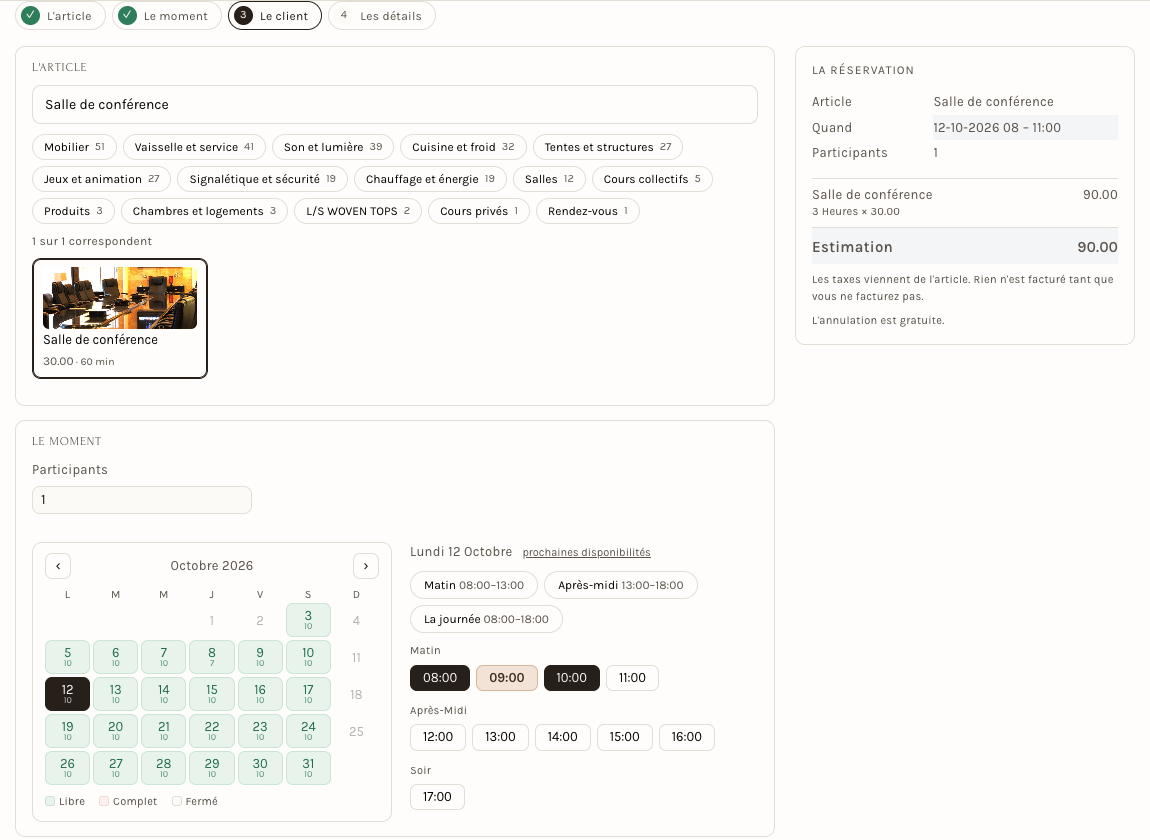Pick the 16:00 afternoon slot
Viewport: 1150px width, 840px height.
[x=686, y=737]
